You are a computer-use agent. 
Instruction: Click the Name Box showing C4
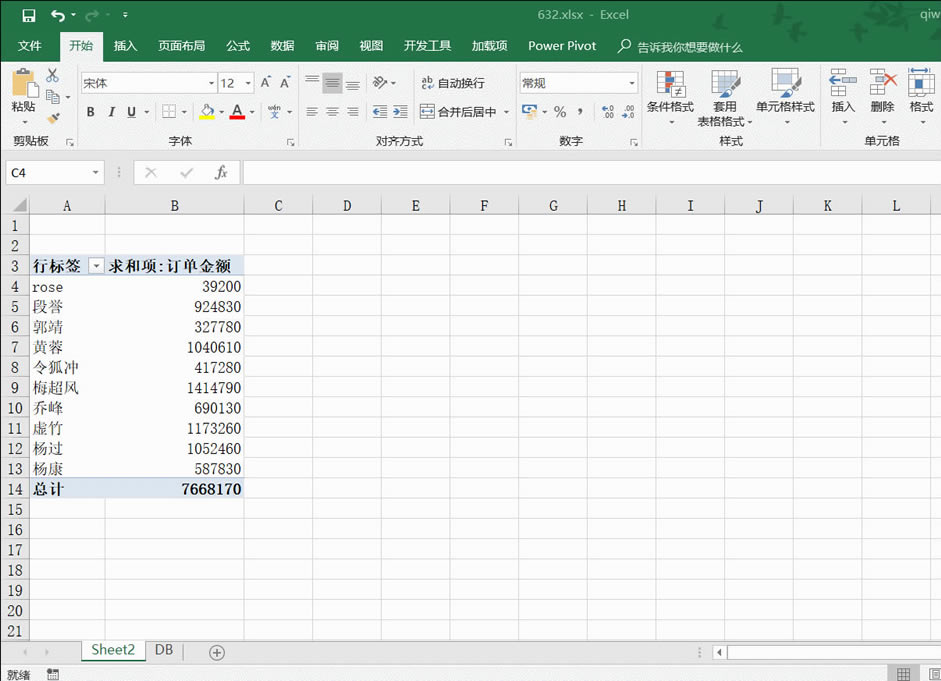point(50,172)
